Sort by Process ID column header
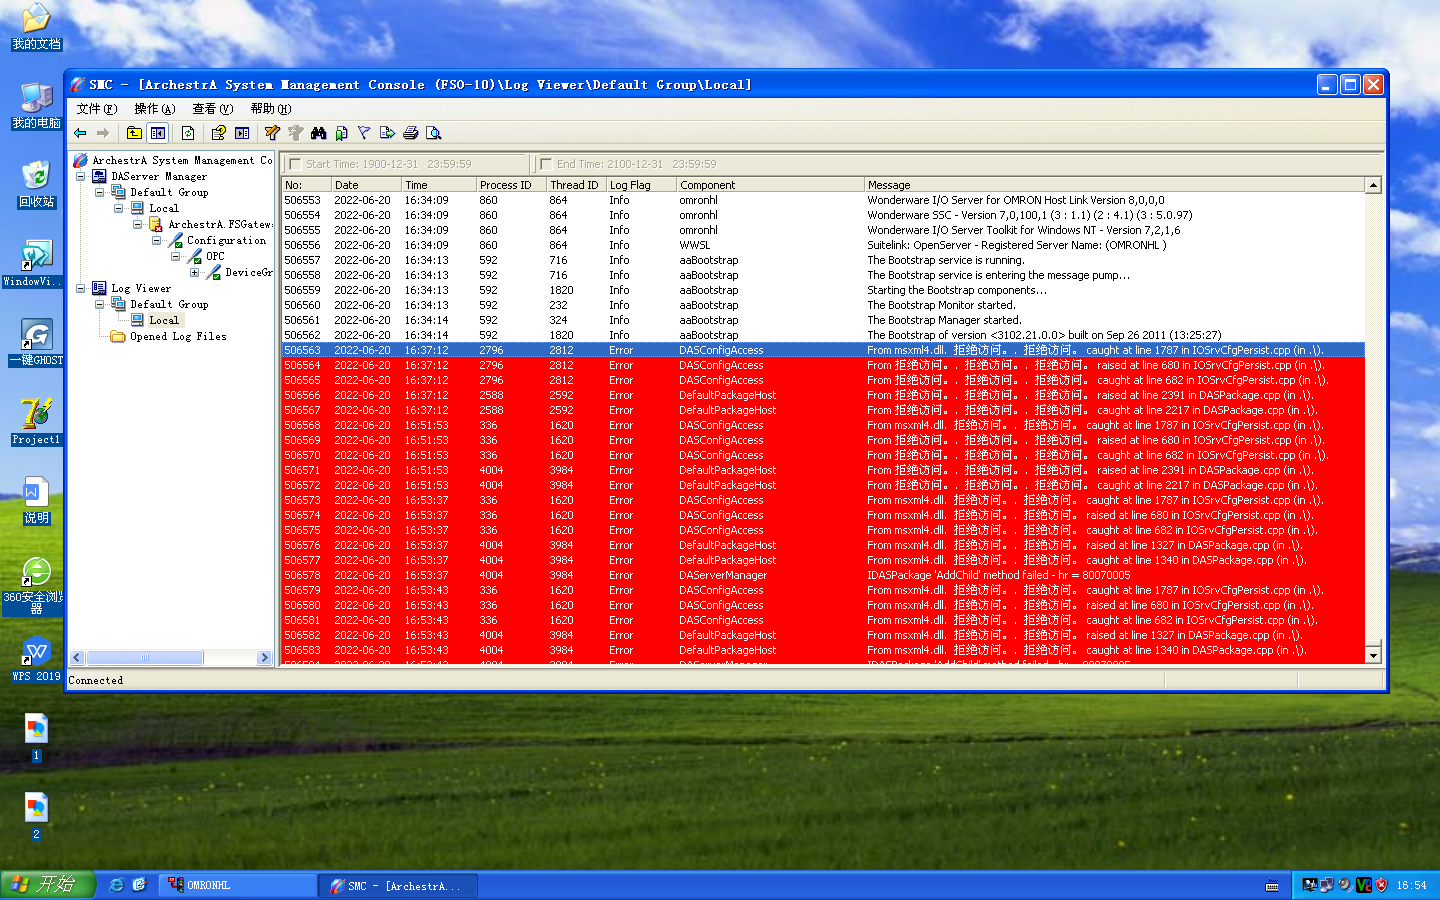1440x900 pixels. tap(511, 185)
